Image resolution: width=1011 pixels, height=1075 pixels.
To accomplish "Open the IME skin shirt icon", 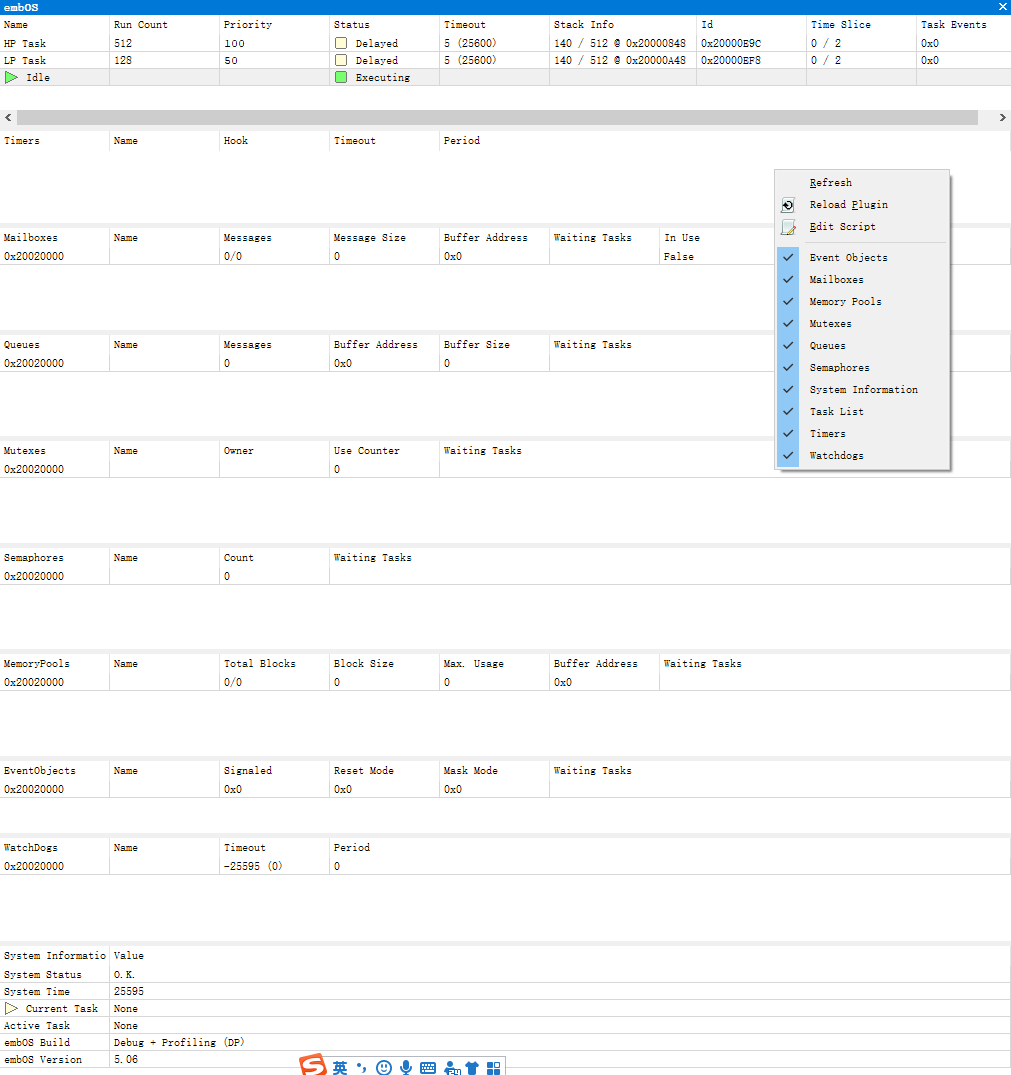I will tap(472, 1067).
